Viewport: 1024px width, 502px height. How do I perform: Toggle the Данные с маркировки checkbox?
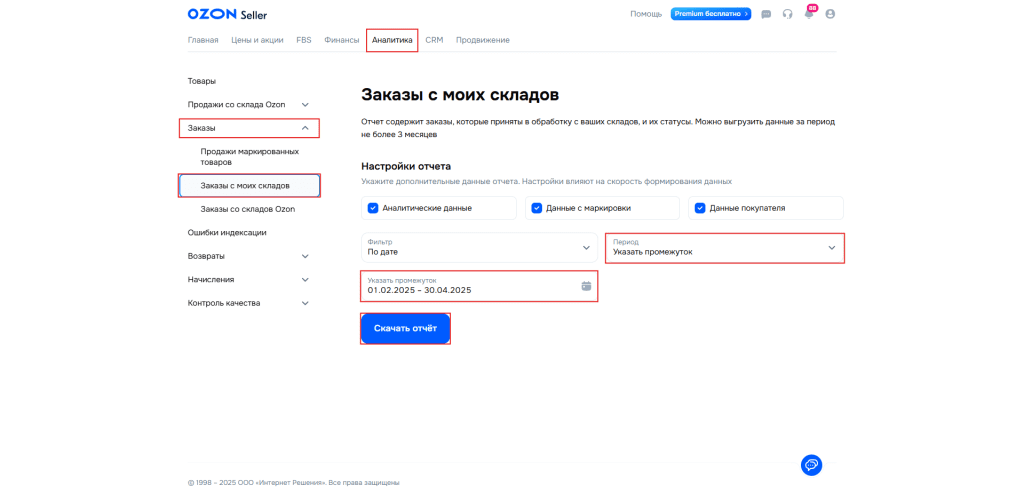point(537,208)
